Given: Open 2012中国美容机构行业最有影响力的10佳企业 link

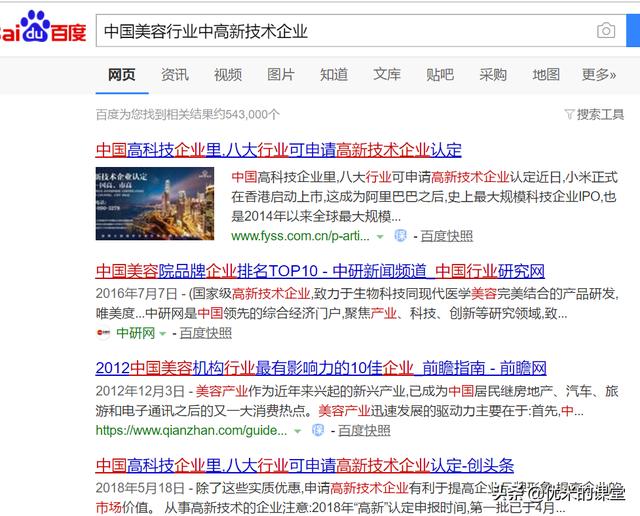Looking at the screenshot, I should click(321, 368).
